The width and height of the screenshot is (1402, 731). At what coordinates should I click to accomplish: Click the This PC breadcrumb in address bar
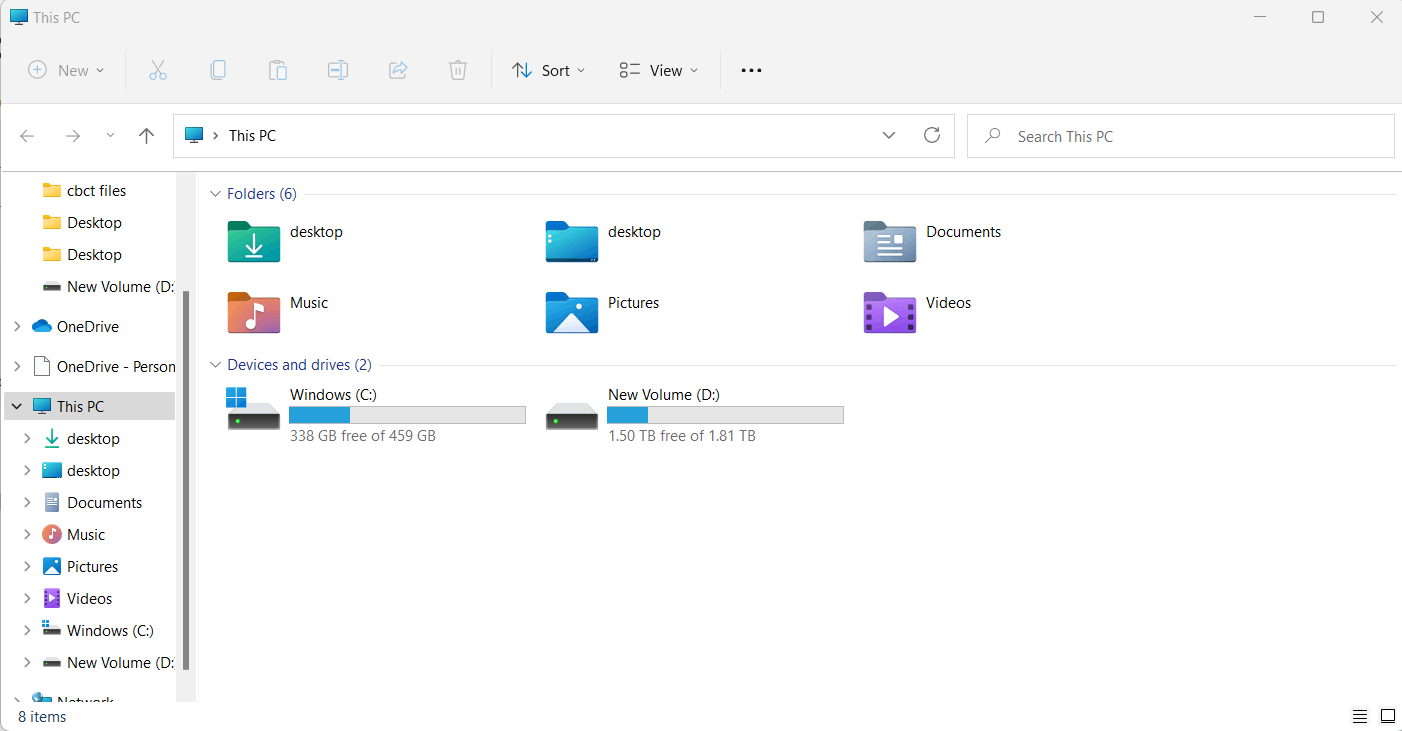click(x=252, y=135)
